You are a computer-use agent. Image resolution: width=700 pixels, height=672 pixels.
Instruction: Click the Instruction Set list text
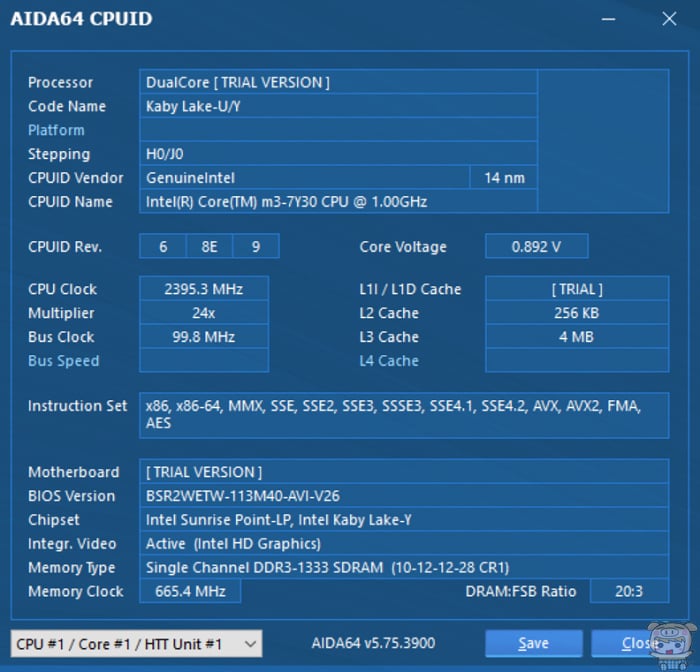[404, 415]
